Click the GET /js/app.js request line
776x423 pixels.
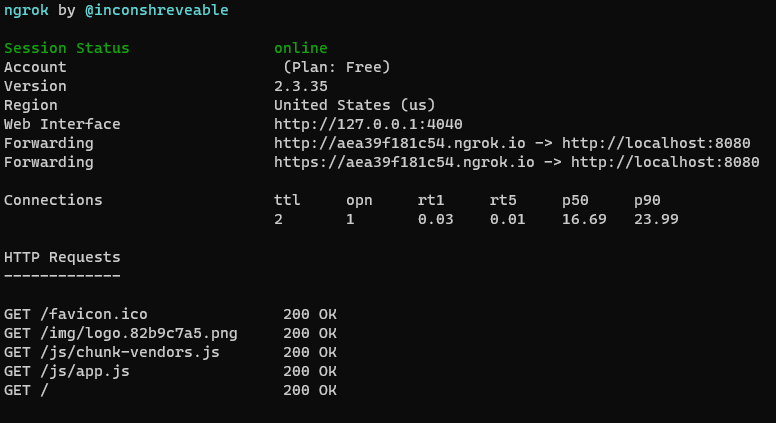[66, 371]
